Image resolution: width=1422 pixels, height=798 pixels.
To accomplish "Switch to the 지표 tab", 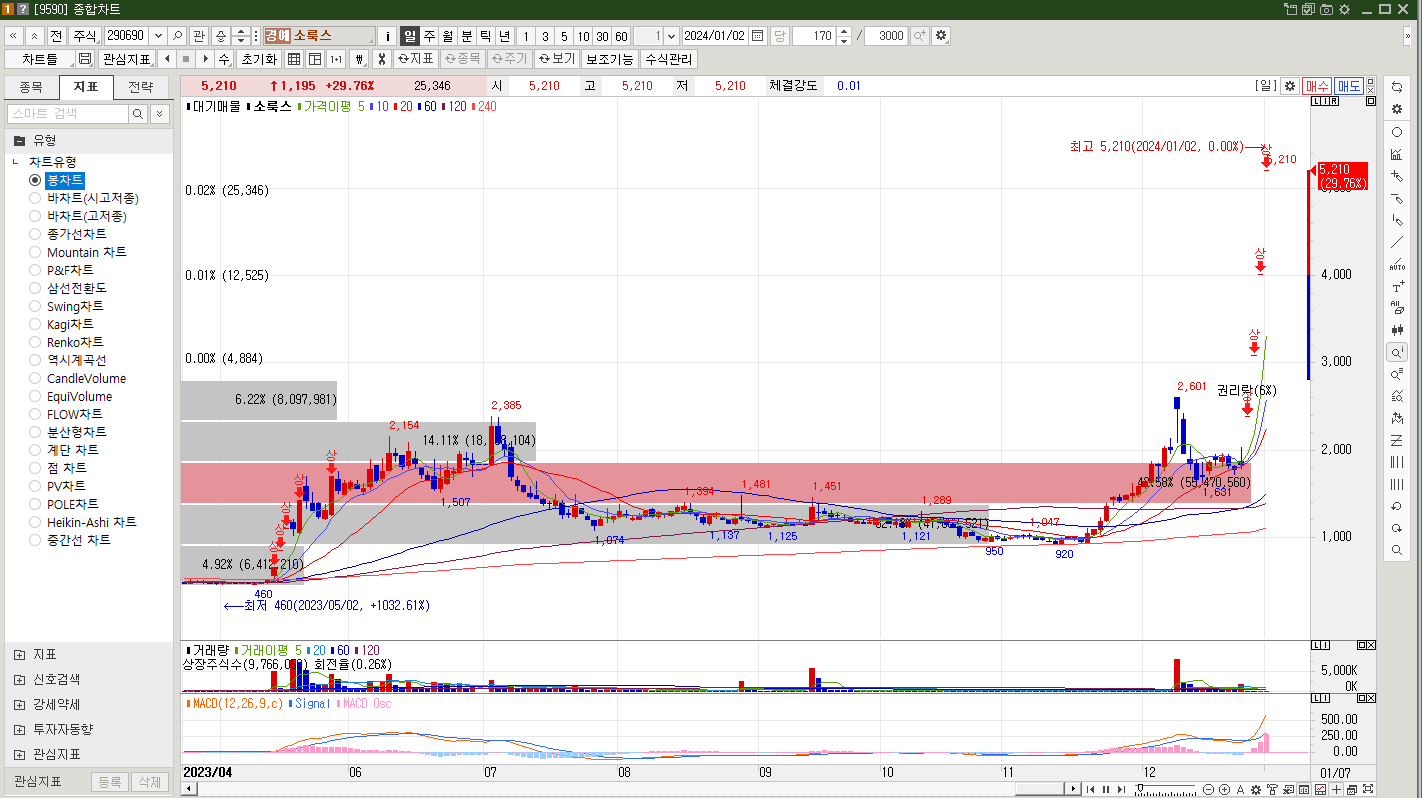I will click(x=86, y=87).
